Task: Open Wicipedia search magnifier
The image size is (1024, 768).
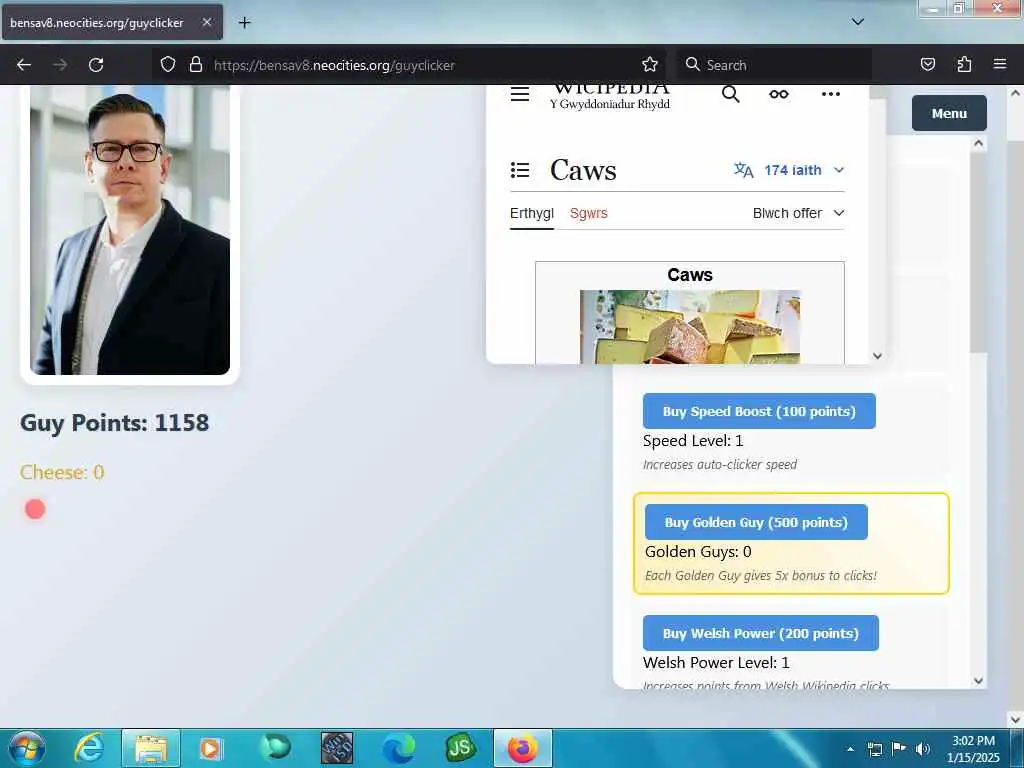Action: tap(730, 94)
